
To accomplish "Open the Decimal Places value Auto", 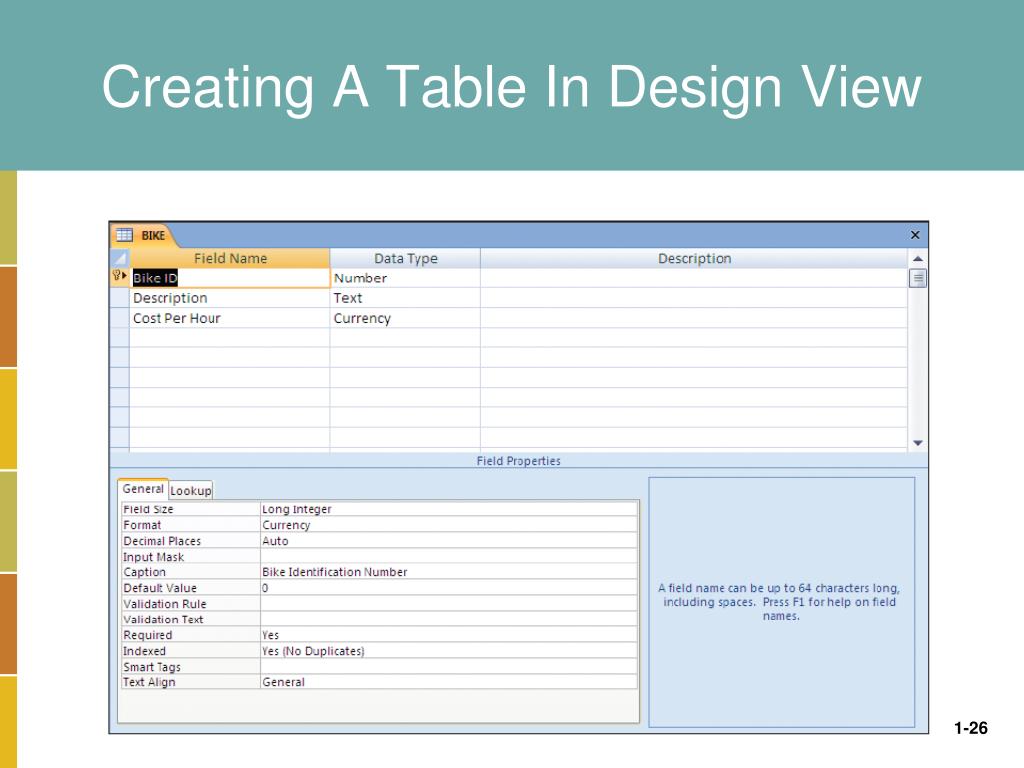I will click(449, 541).
